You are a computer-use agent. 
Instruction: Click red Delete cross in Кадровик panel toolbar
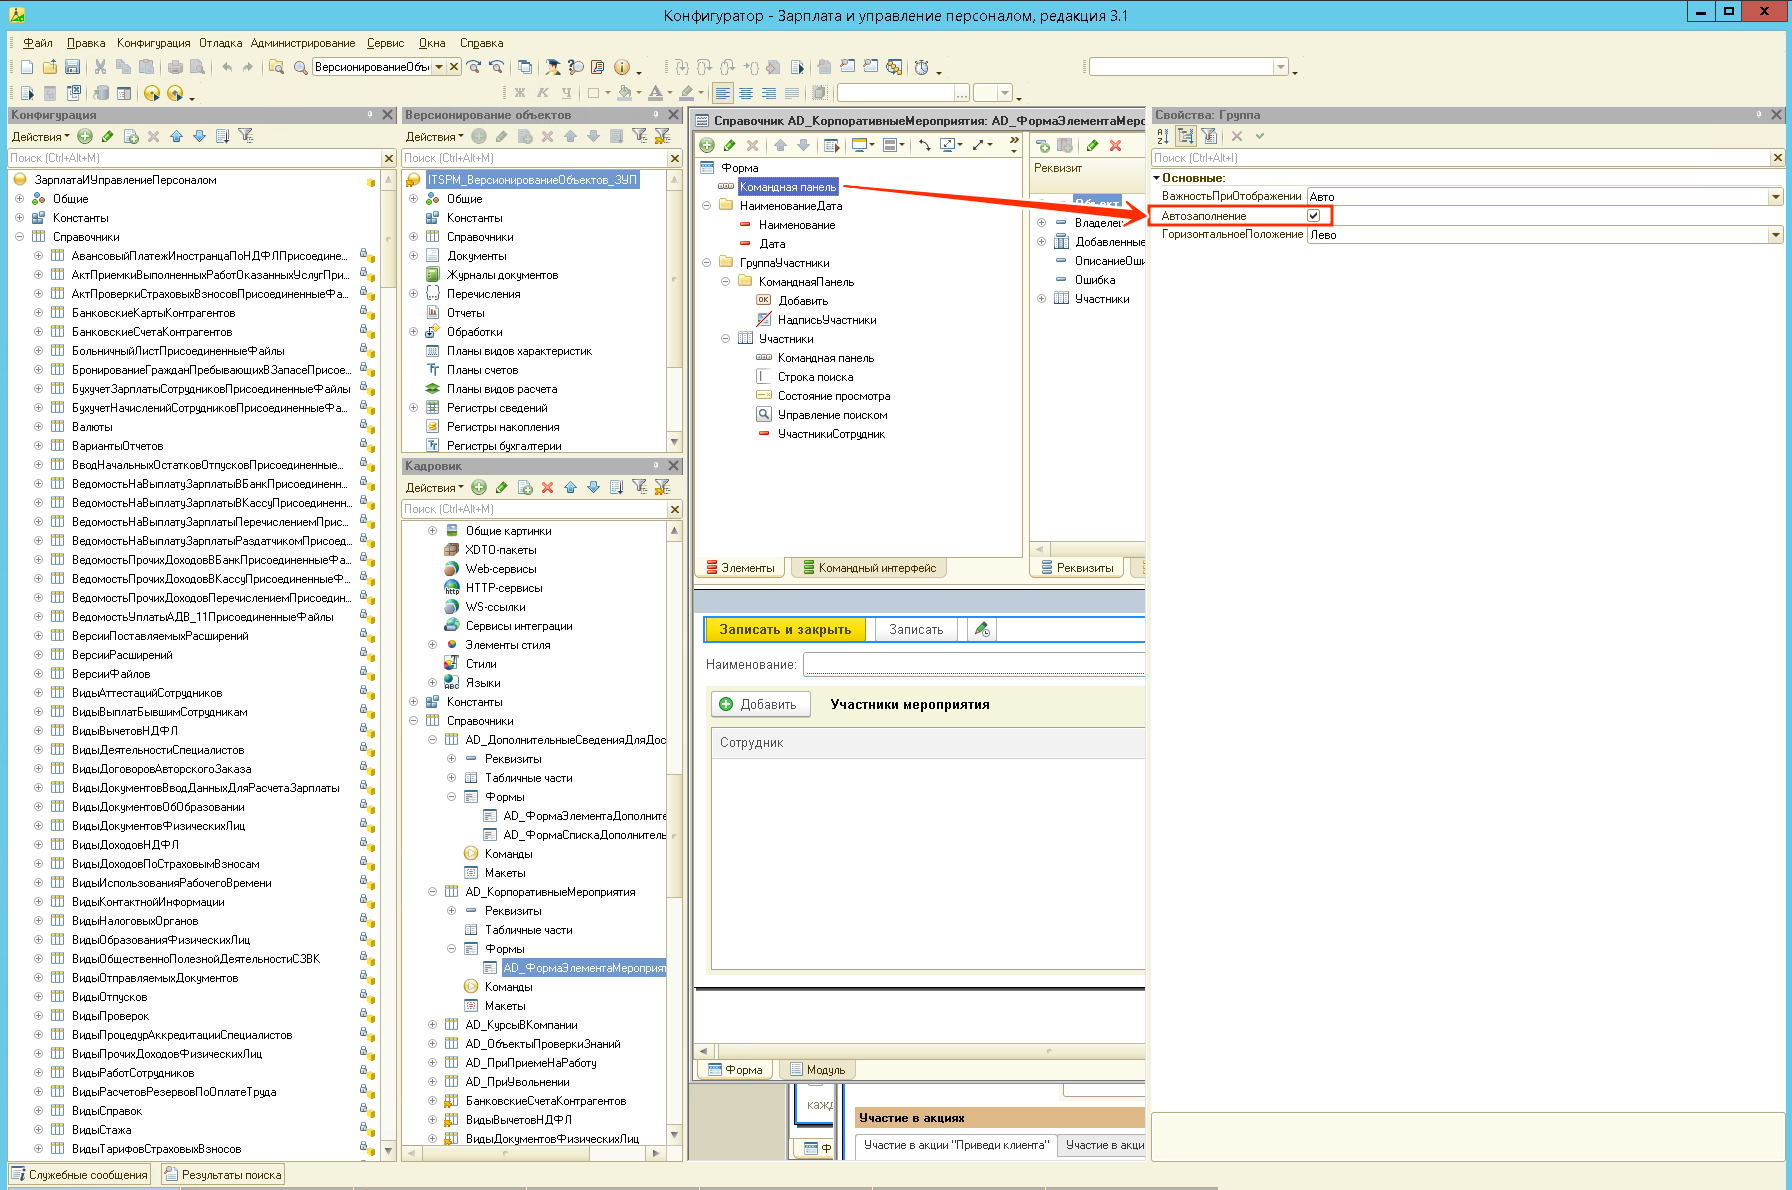(x=547, y=487)
